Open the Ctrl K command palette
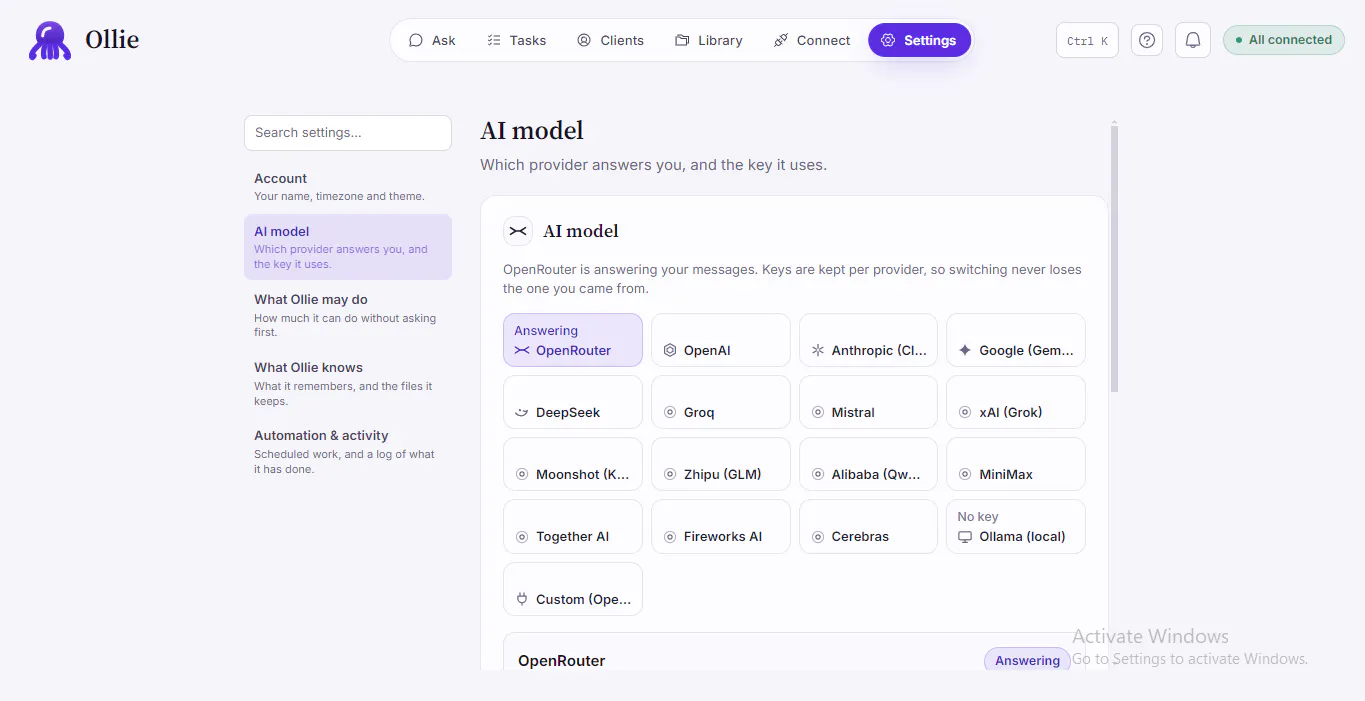 point(1087,40)
